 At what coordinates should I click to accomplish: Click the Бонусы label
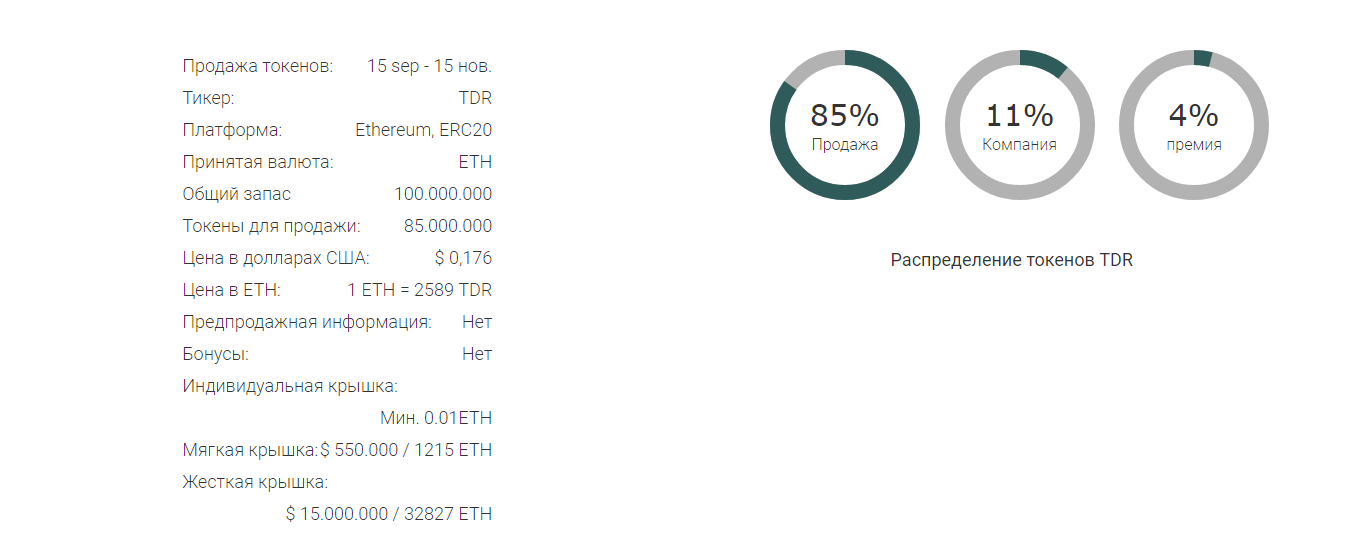tap(215, 354)
